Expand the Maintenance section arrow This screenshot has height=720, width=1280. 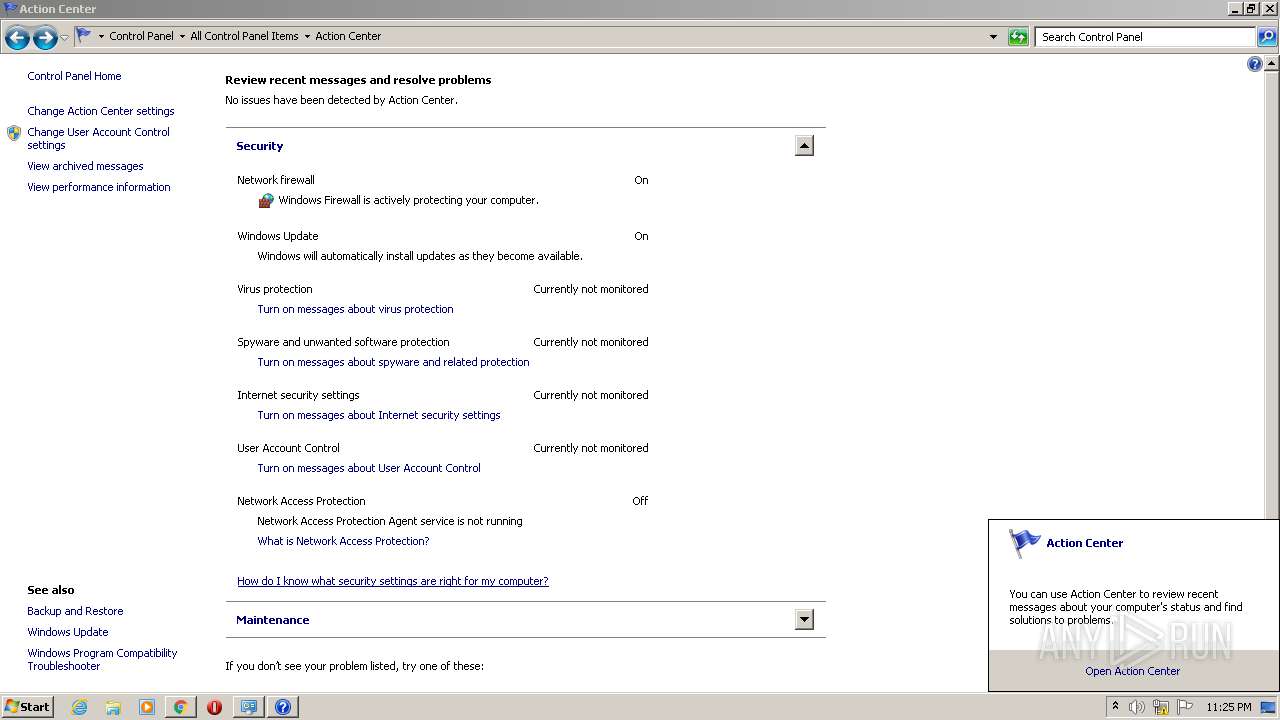(804, 620)
